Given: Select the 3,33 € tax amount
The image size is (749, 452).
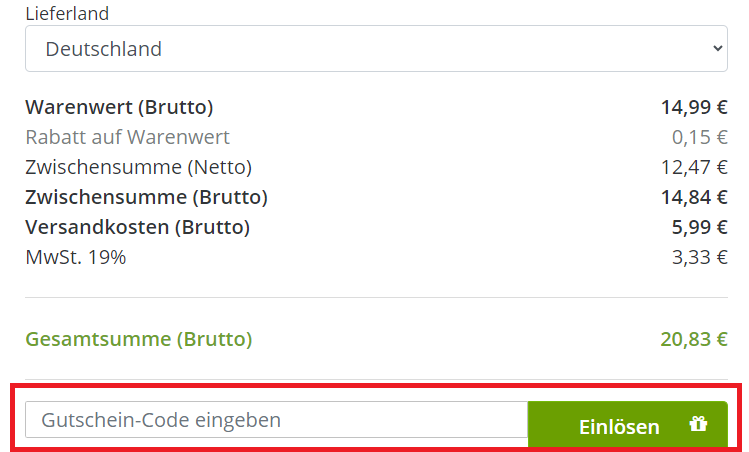Looking at the screenshot, I should coord(699,257).
